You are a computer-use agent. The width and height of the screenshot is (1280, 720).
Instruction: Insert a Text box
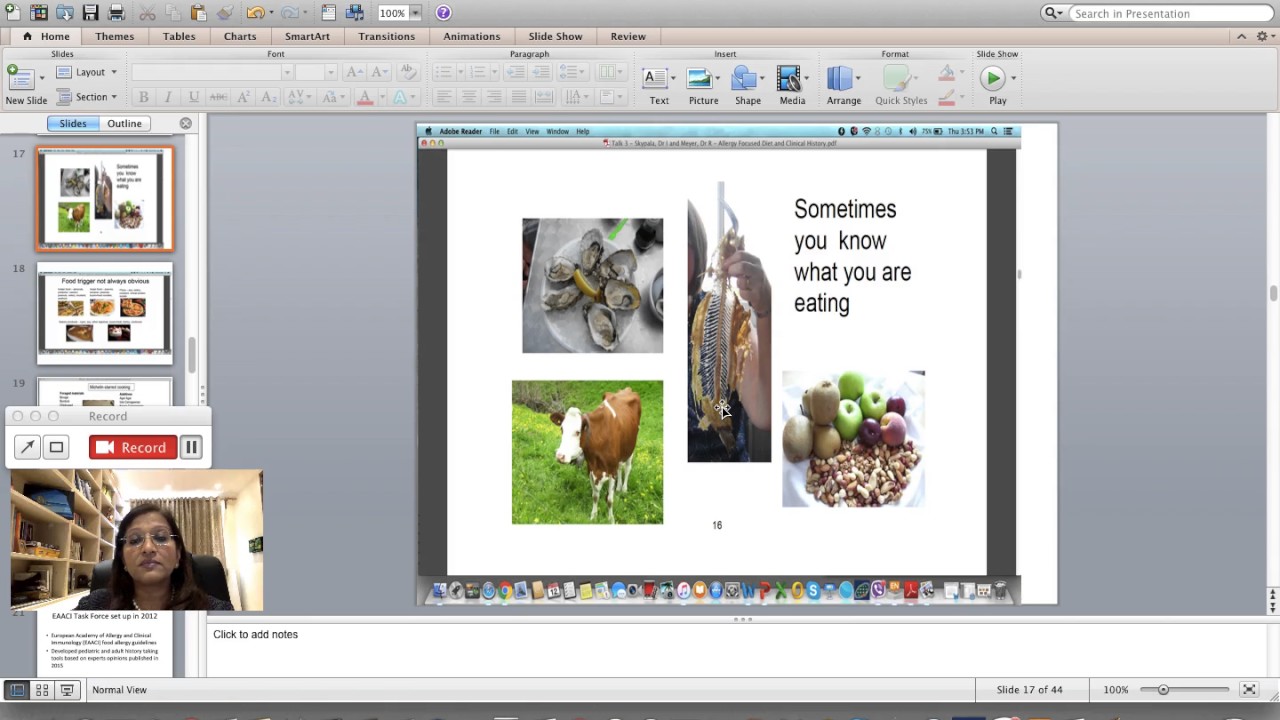point(659,85)
